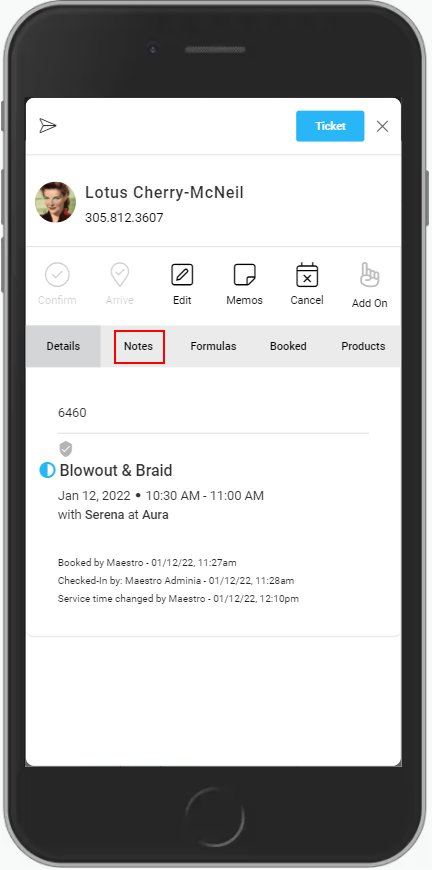This screenshot has height=870, width=432.
Task: Tap the Add On hand icon
Action: [x=369, y=275]
